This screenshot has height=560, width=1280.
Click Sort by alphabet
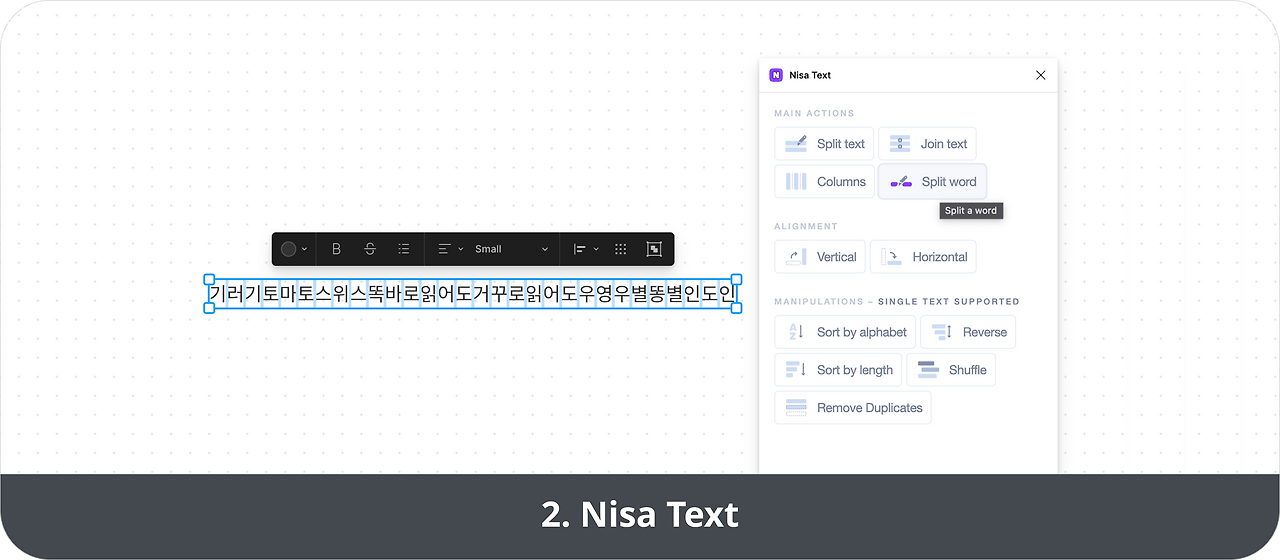845,332
